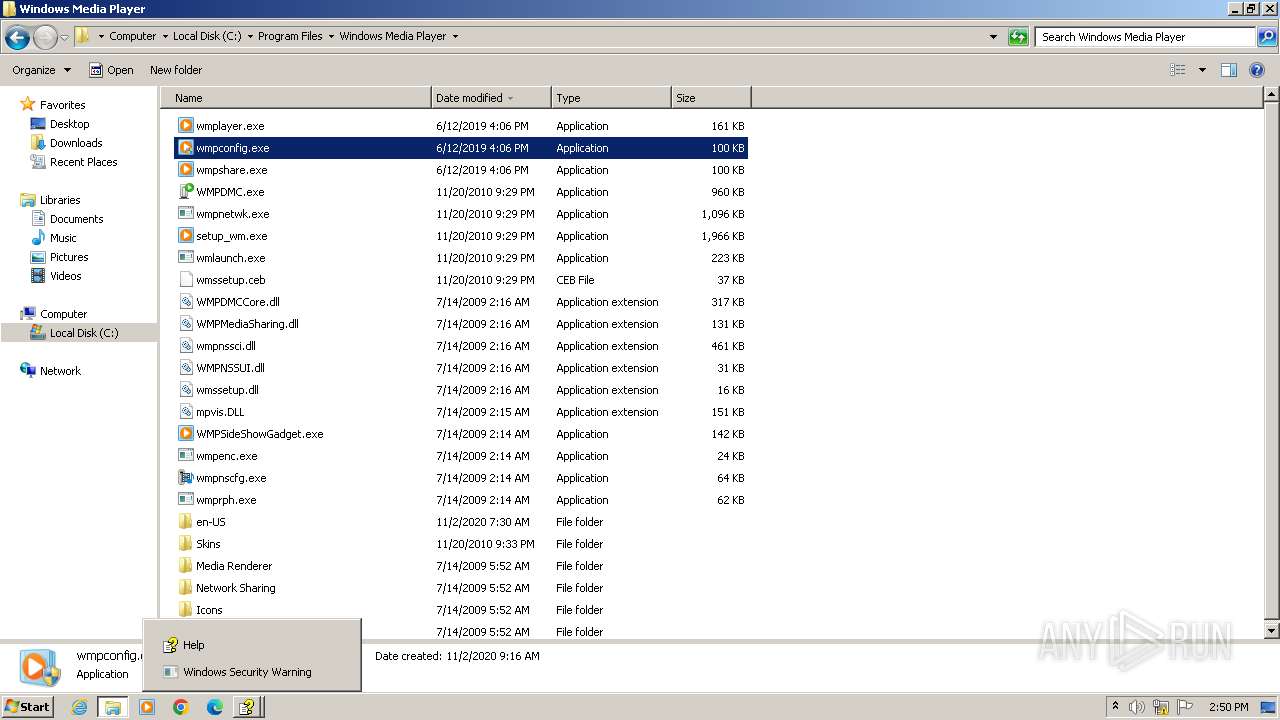Click the wmpnetwk.exe file icon

185,214
